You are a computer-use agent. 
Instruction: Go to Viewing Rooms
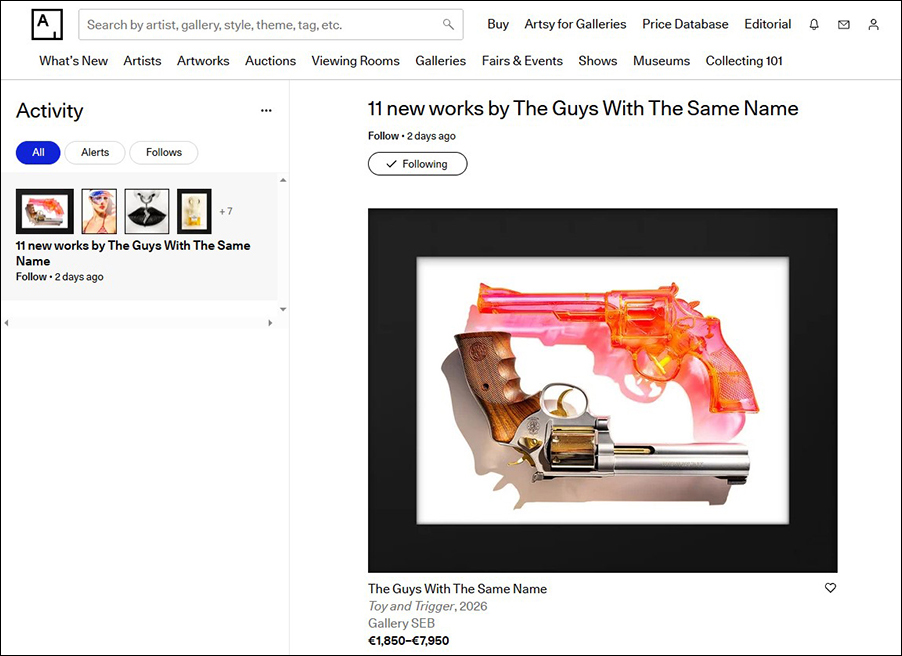356,61
